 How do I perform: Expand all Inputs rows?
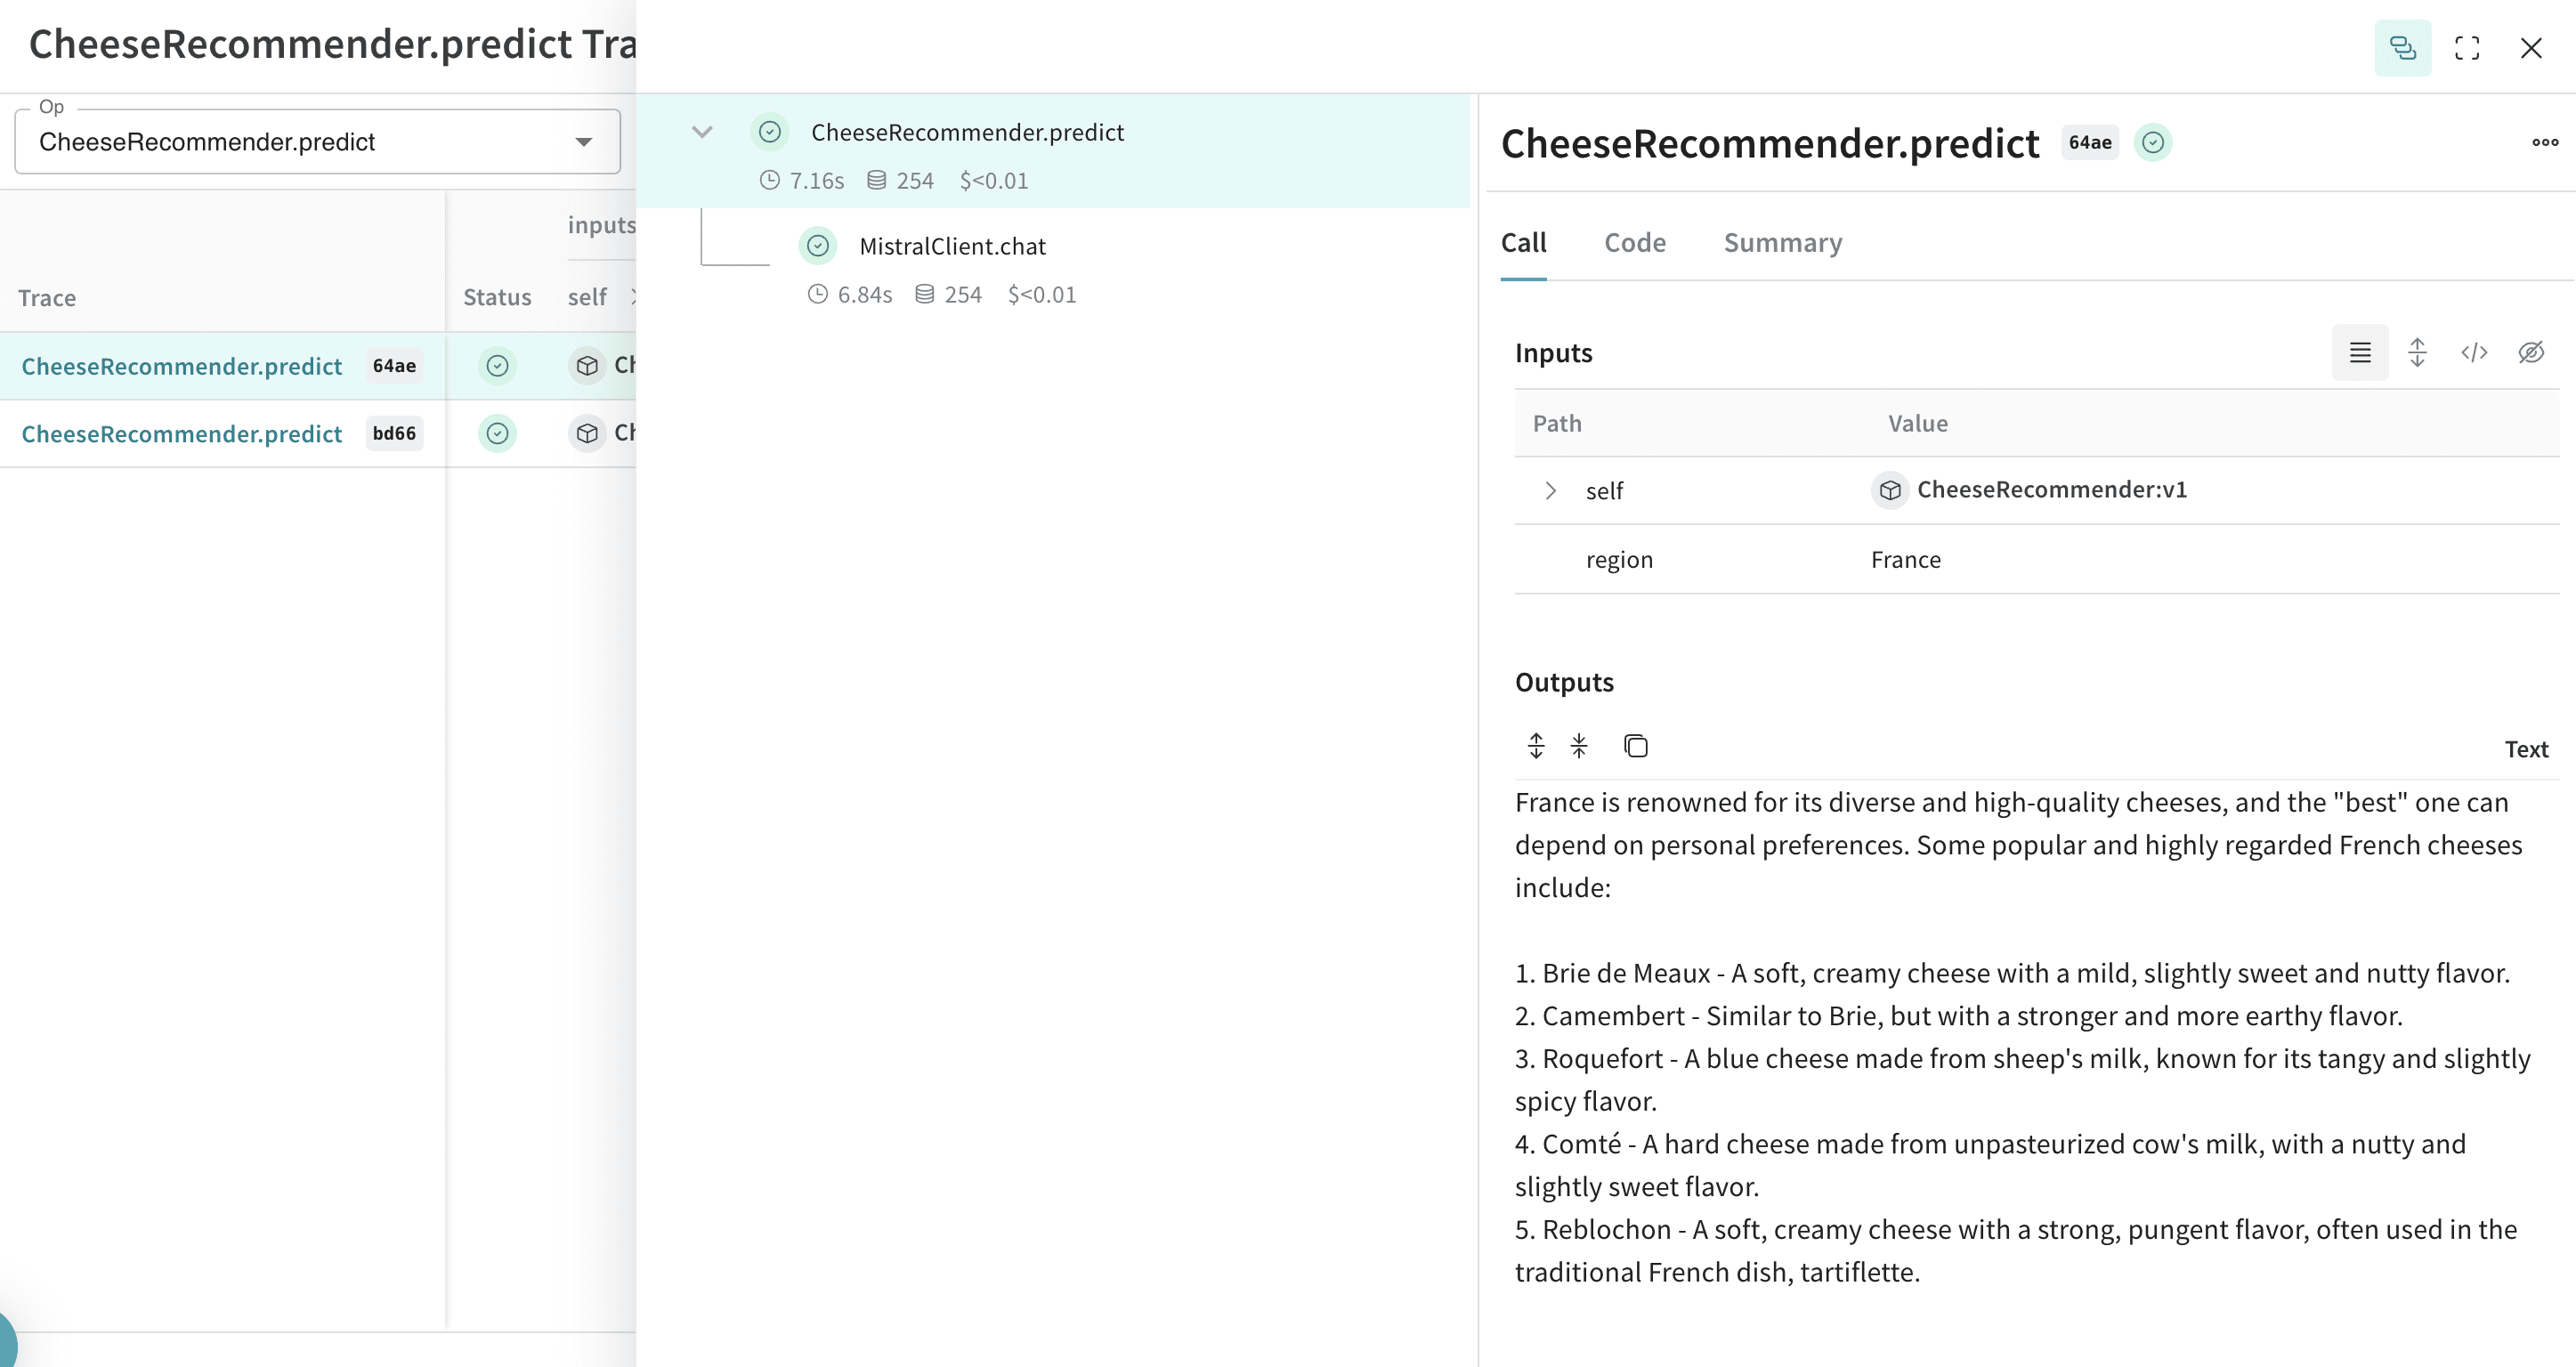(x=2417, y=353)
